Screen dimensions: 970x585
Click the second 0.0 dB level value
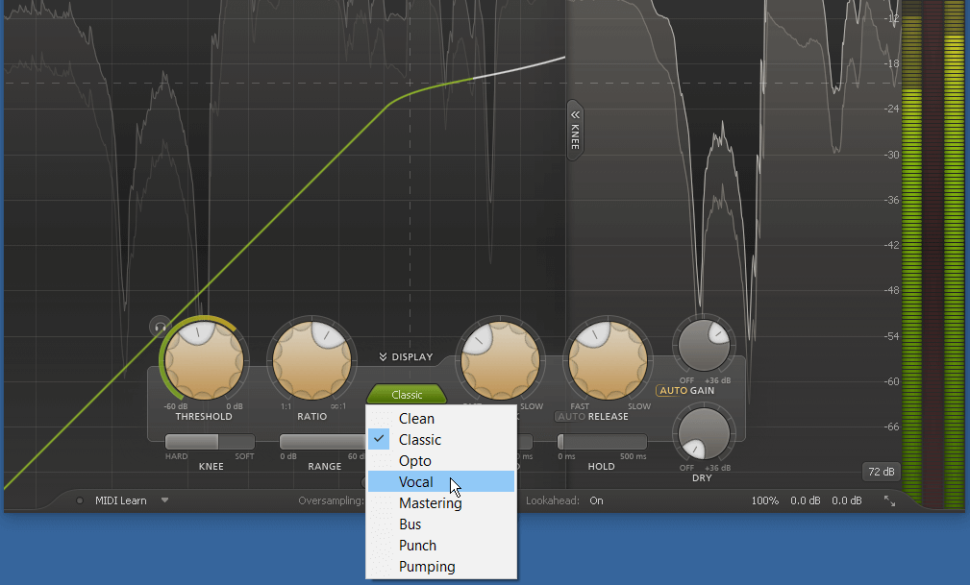(x=846, y=501)
